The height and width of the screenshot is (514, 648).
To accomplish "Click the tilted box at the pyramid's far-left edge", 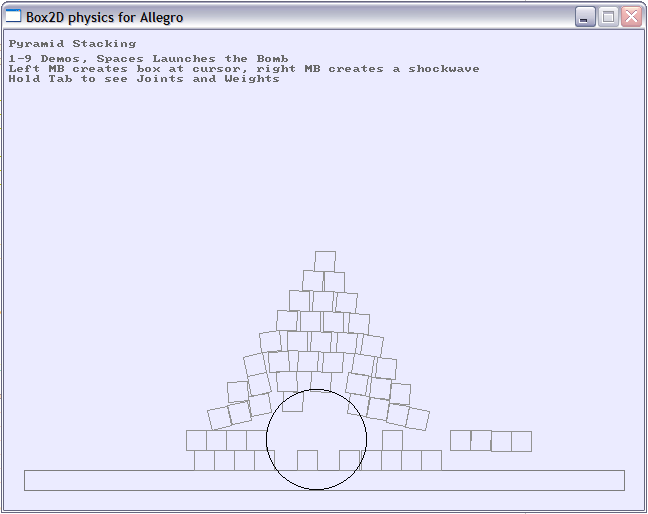I will coord(219,417).
